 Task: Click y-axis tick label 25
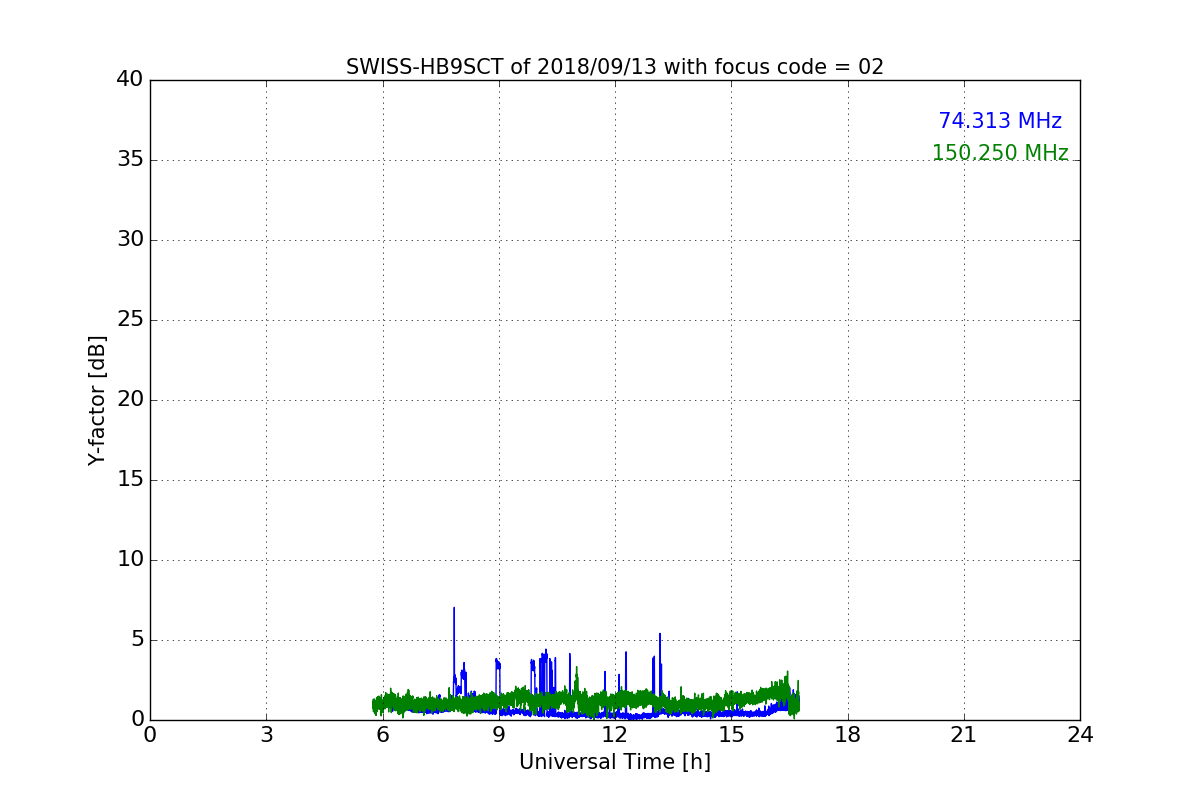[130, 320]
